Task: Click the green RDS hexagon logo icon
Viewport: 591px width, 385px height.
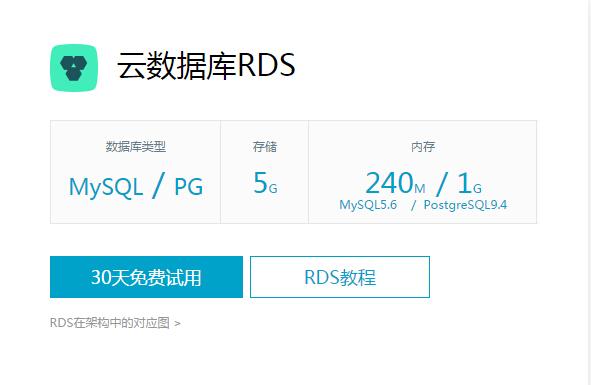Action: click(x=74, y=68)
